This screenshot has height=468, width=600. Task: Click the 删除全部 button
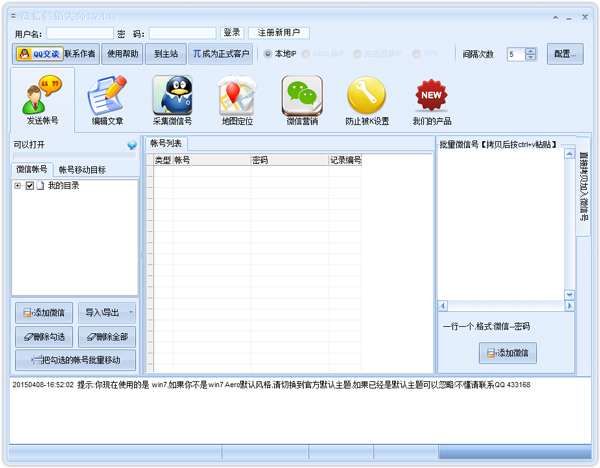[107, 337]
